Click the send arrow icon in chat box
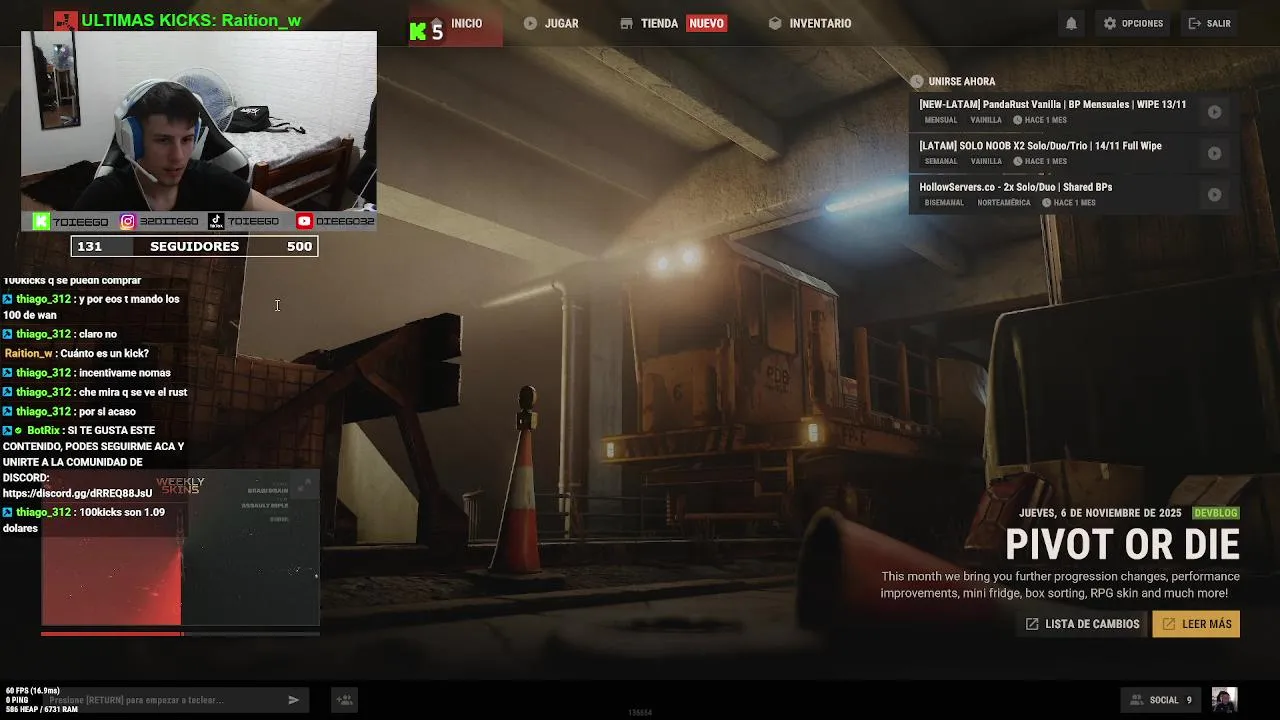Image resolution: width=1280 pixels, height=720 pixels. pyautogui.click(x=293, y=700)
